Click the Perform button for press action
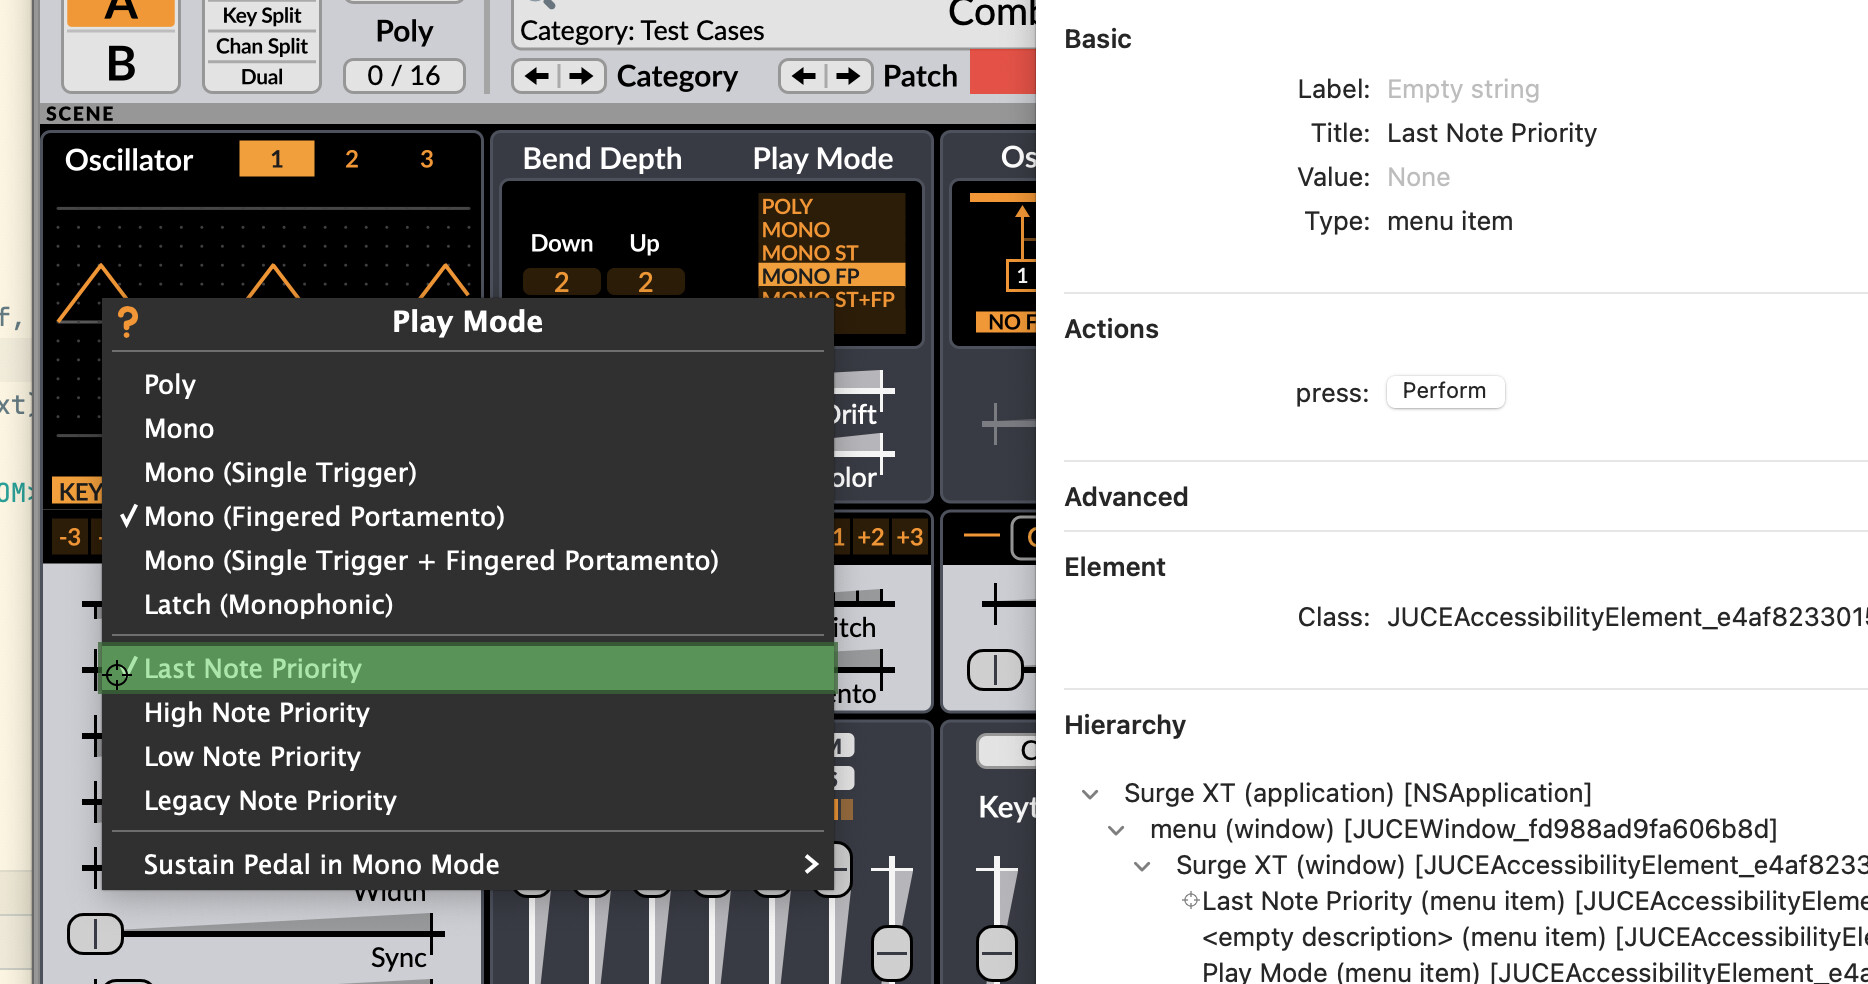Viewport: 1868px width, 984px height. [x=1445, y=391]
